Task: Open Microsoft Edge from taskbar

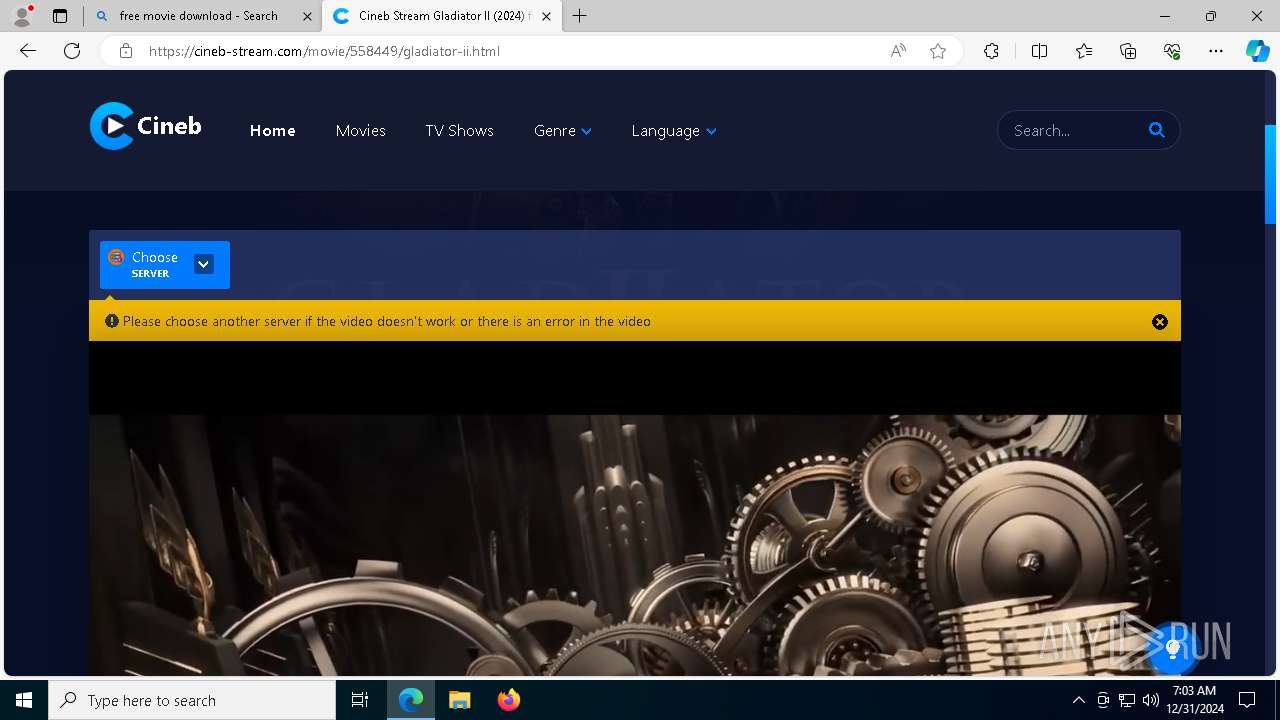Action: coord(411,700)
